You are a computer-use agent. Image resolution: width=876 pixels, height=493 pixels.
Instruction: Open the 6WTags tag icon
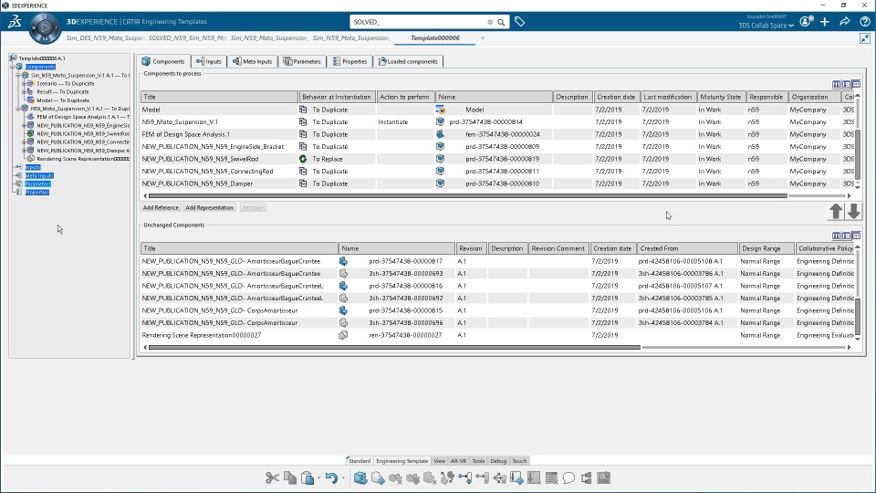coord(520,22)
